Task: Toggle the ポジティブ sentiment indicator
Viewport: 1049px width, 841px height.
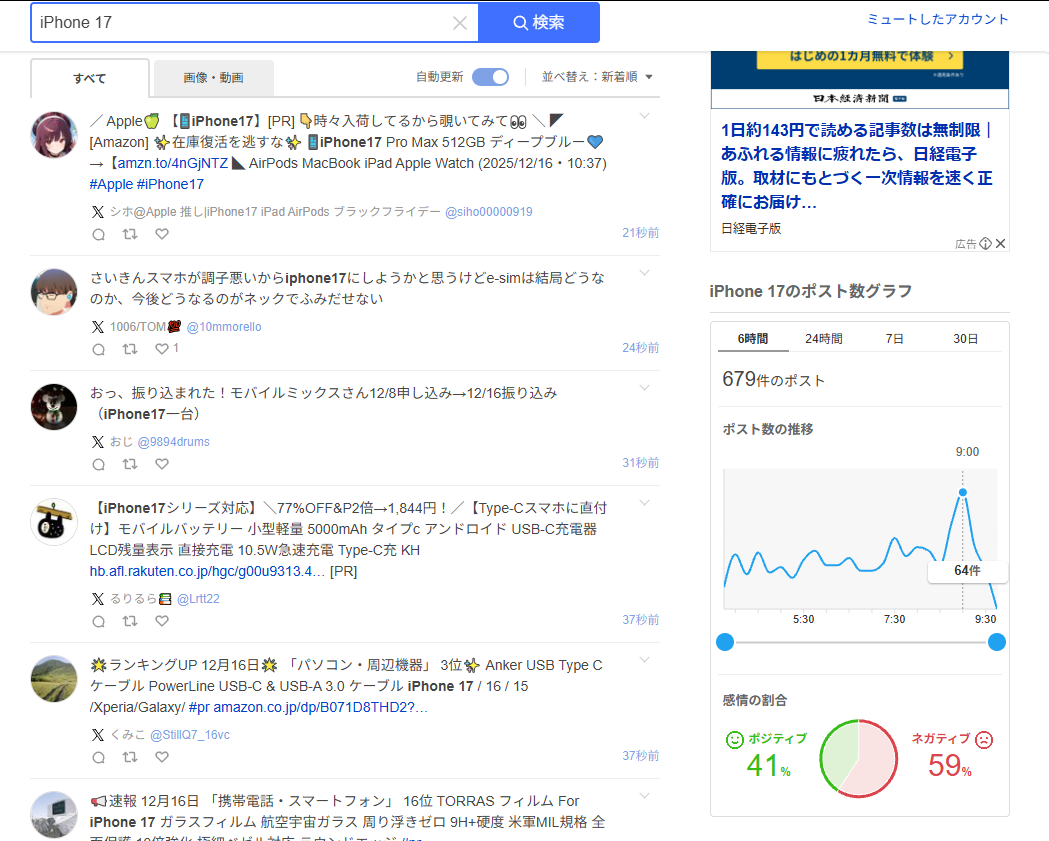Action: click(x=735, y=740)
